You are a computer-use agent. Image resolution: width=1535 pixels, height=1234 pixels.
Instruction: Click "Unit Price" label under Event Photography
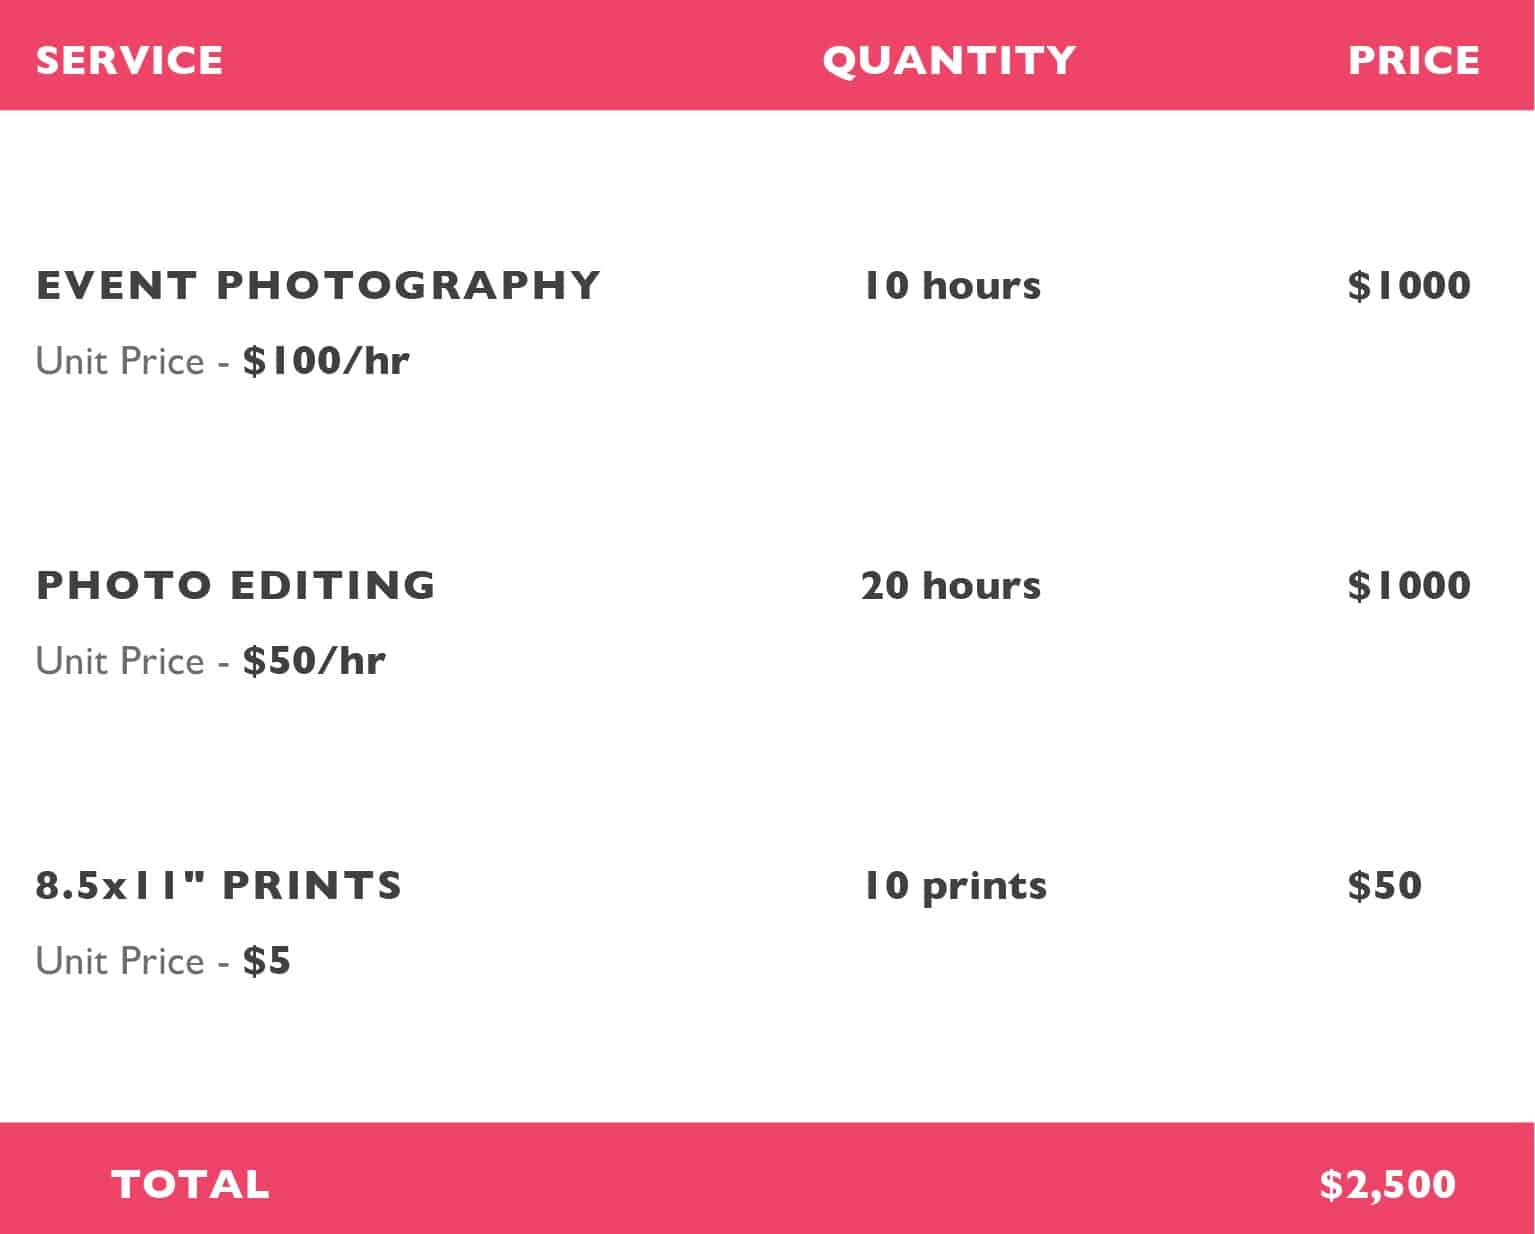point(120,361)
